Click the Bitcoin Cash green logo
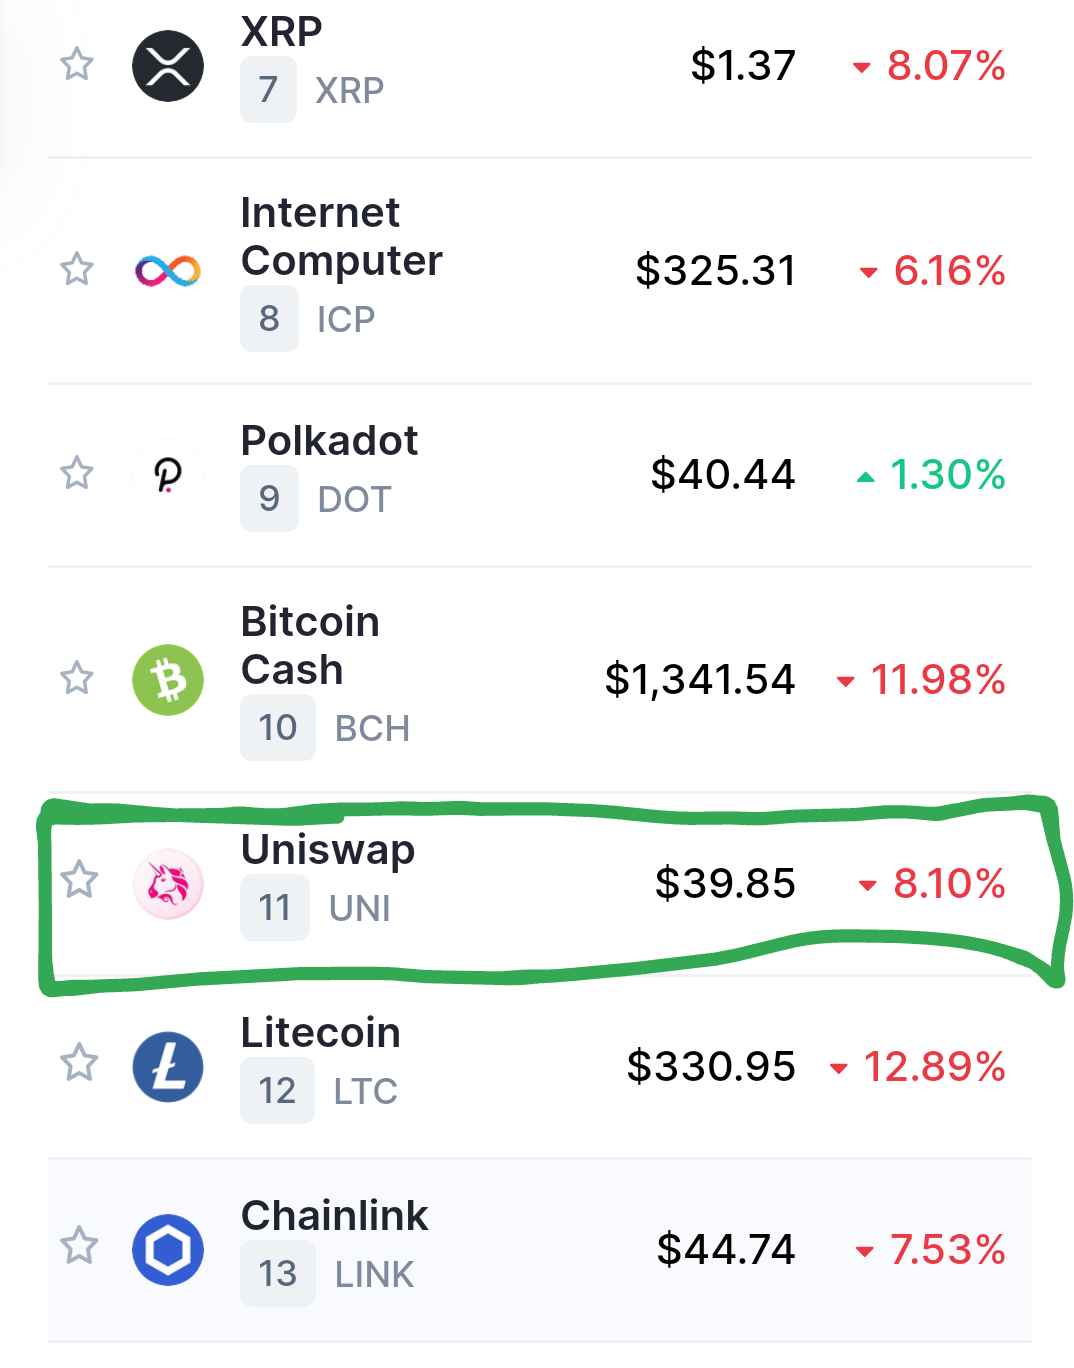The height and width of the screenshot is (1368, 1074). pyautogui.click(x=168, y=680)
